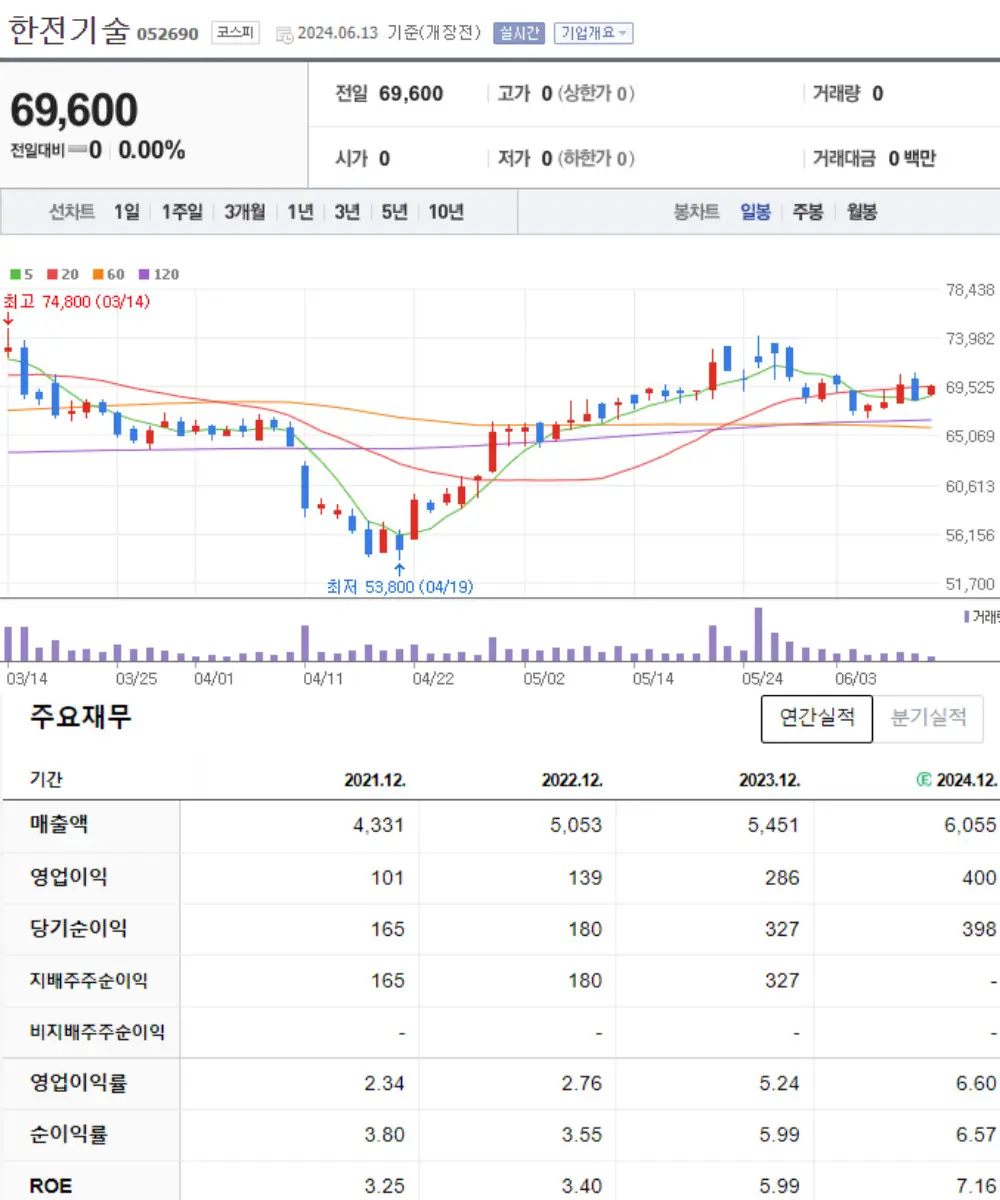Click the 당기순이익 row label
This screenshot has width=1000, height=1200.
click(x=78, y=929)
